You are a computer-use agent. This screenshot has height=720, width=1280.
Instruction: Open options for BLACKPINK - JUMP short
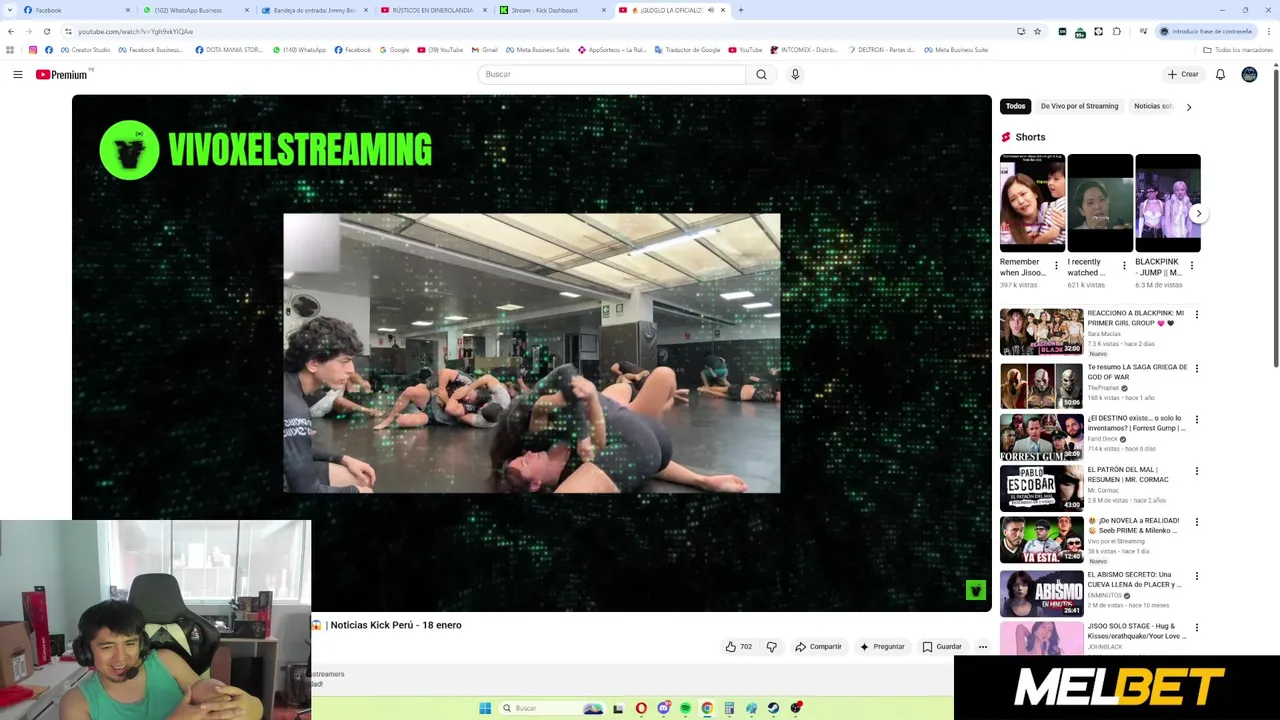(x=1191, y=265)
